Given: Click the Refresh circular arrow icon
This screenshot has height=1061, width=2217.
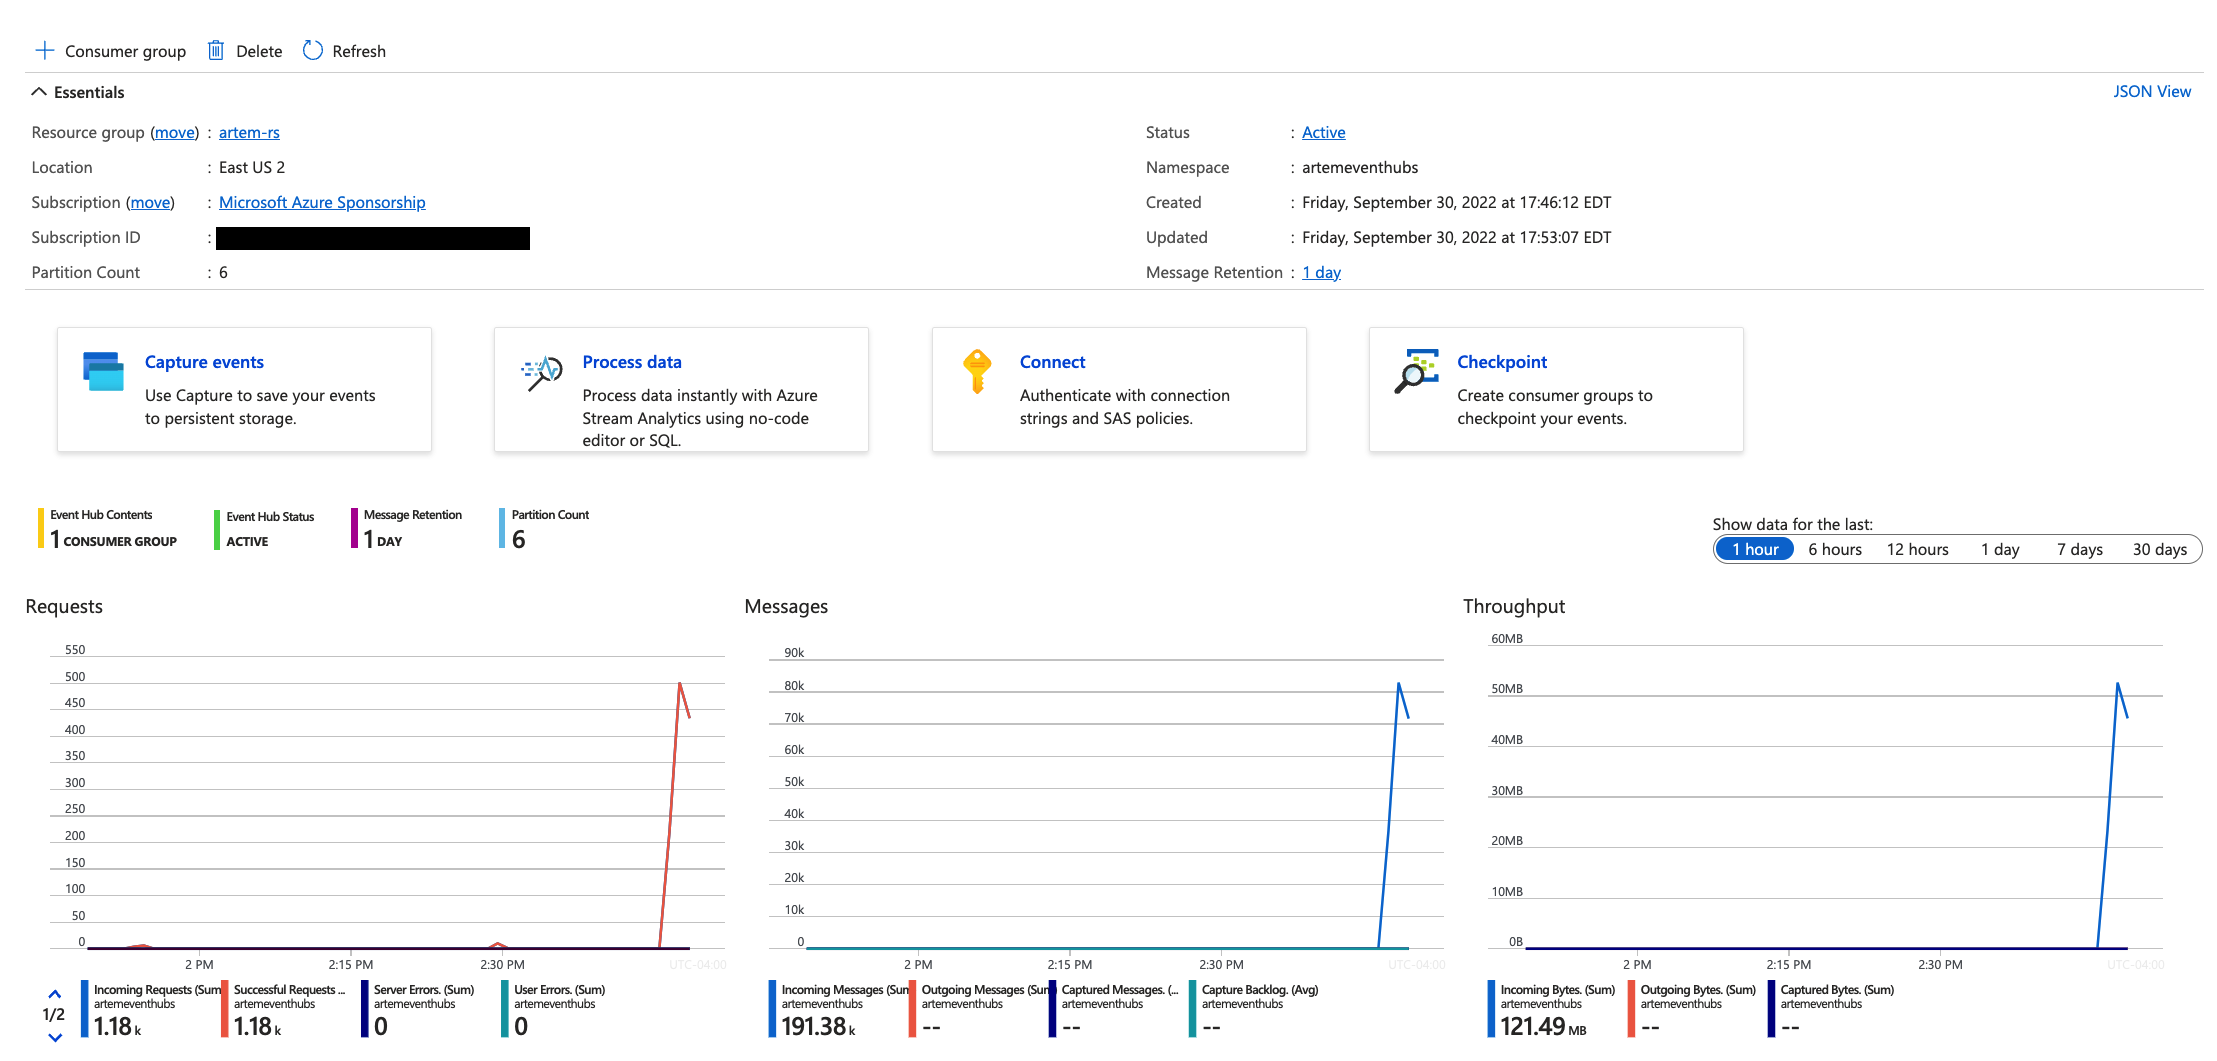Looking at the screenshot, I should (313, 51).
